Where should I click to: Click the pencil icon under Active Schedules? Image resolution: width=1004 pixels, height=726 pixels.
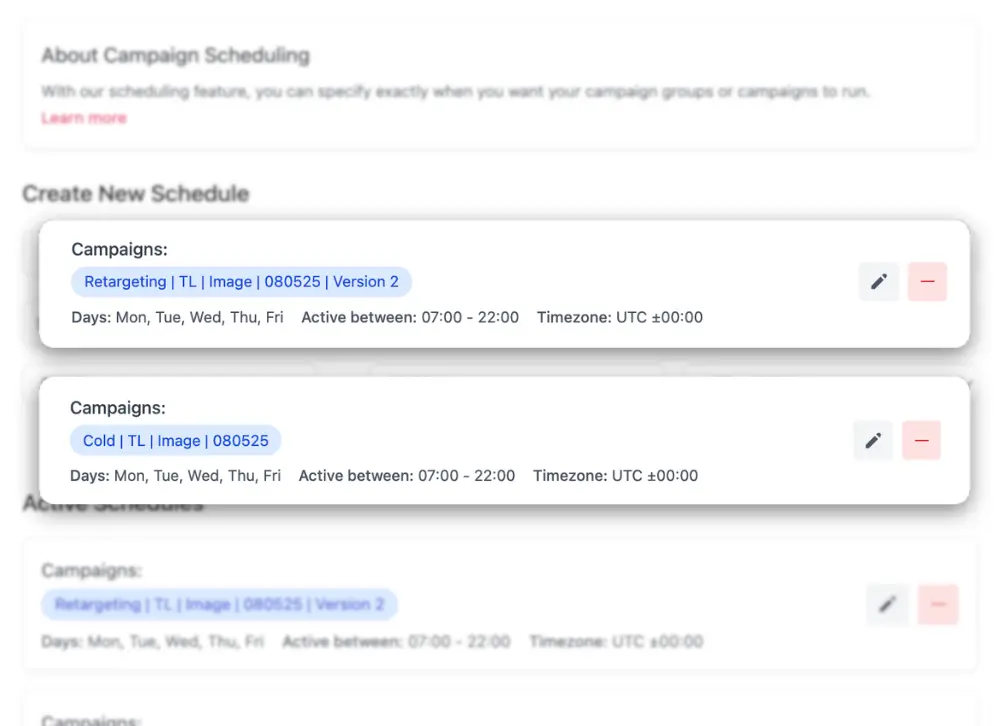[x=887, y=605]
